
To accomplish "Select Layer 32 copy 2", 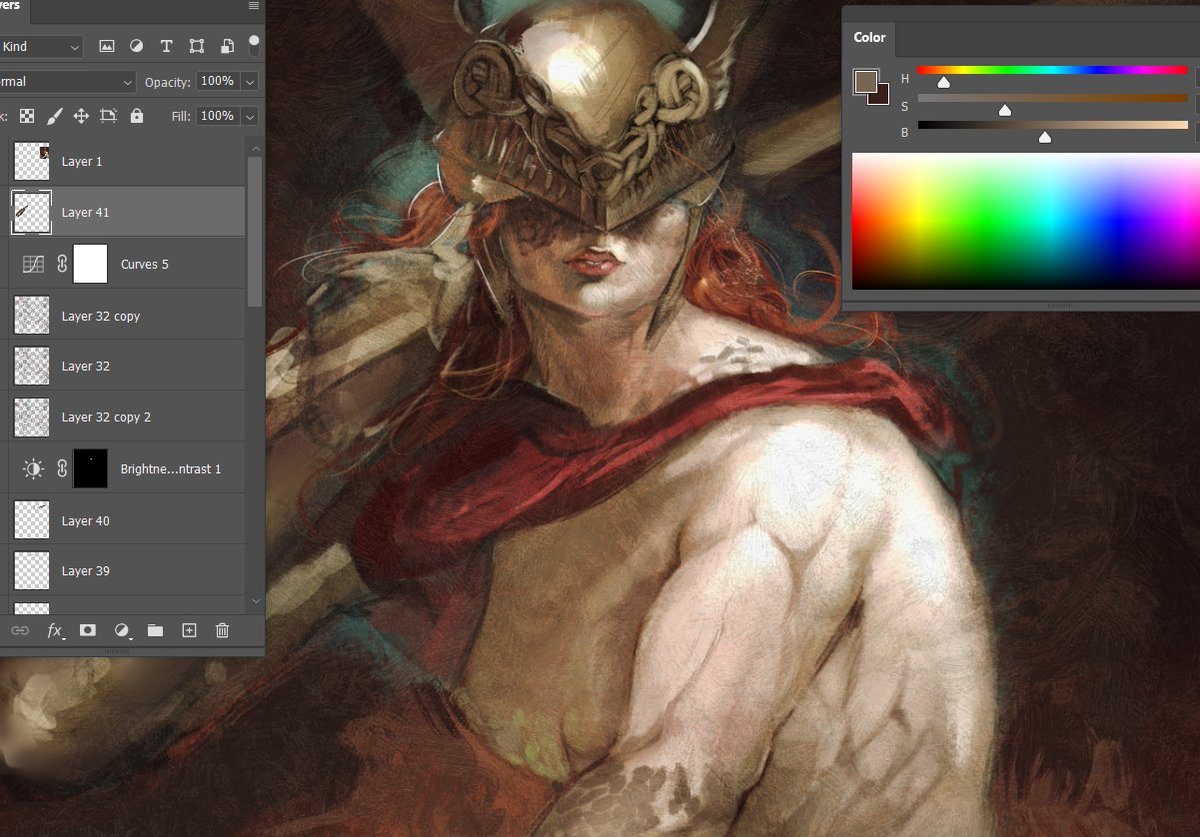I will [126, 417].
